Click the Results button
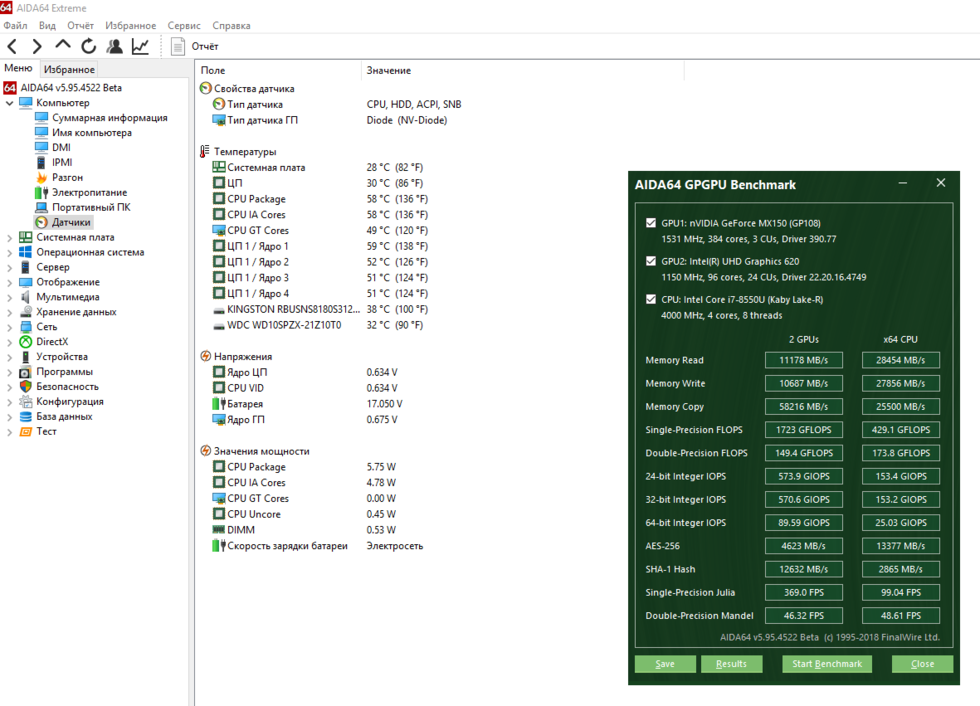This screenshot has height=706, width=980. 731,664
